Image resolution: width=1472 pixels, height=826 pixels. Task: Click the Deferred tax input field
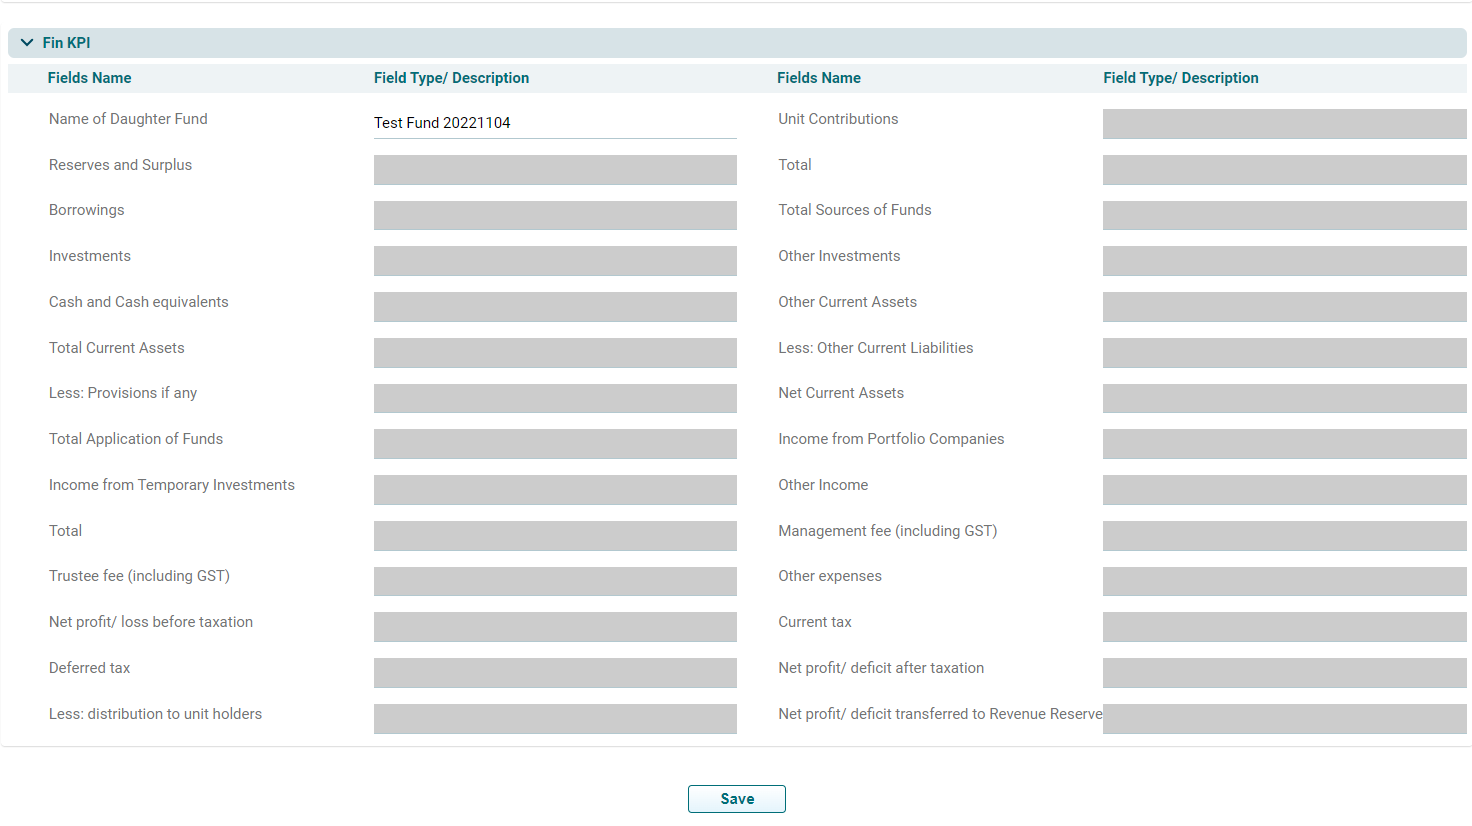[x=555, y=673]
